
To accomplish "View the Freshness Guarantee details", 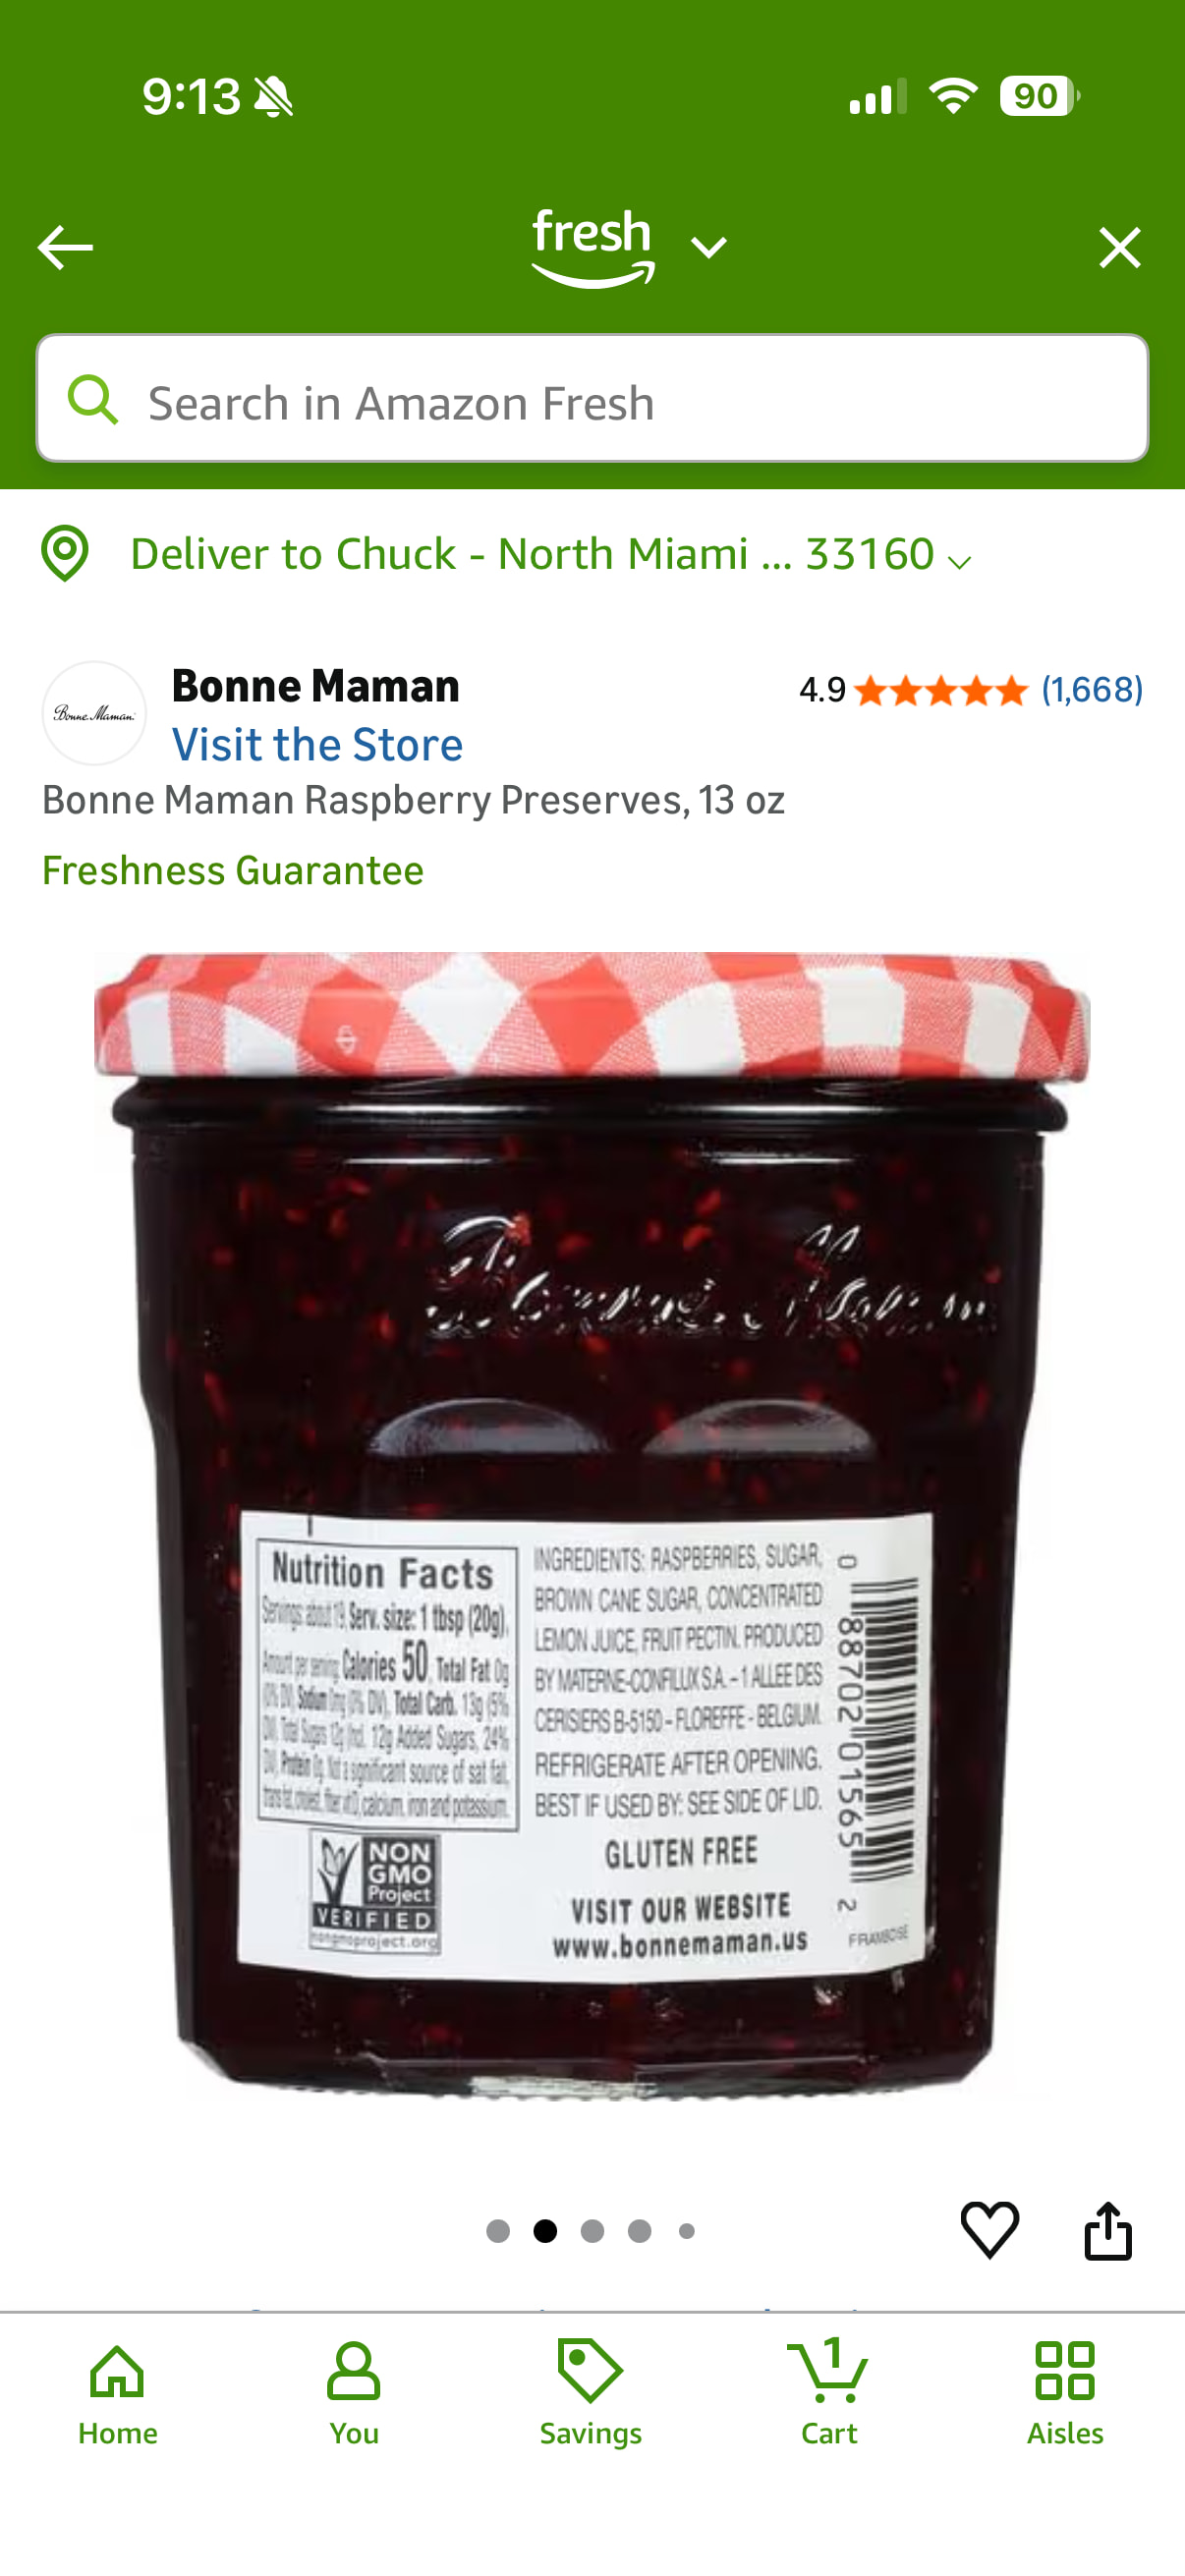I will (233, 870).
